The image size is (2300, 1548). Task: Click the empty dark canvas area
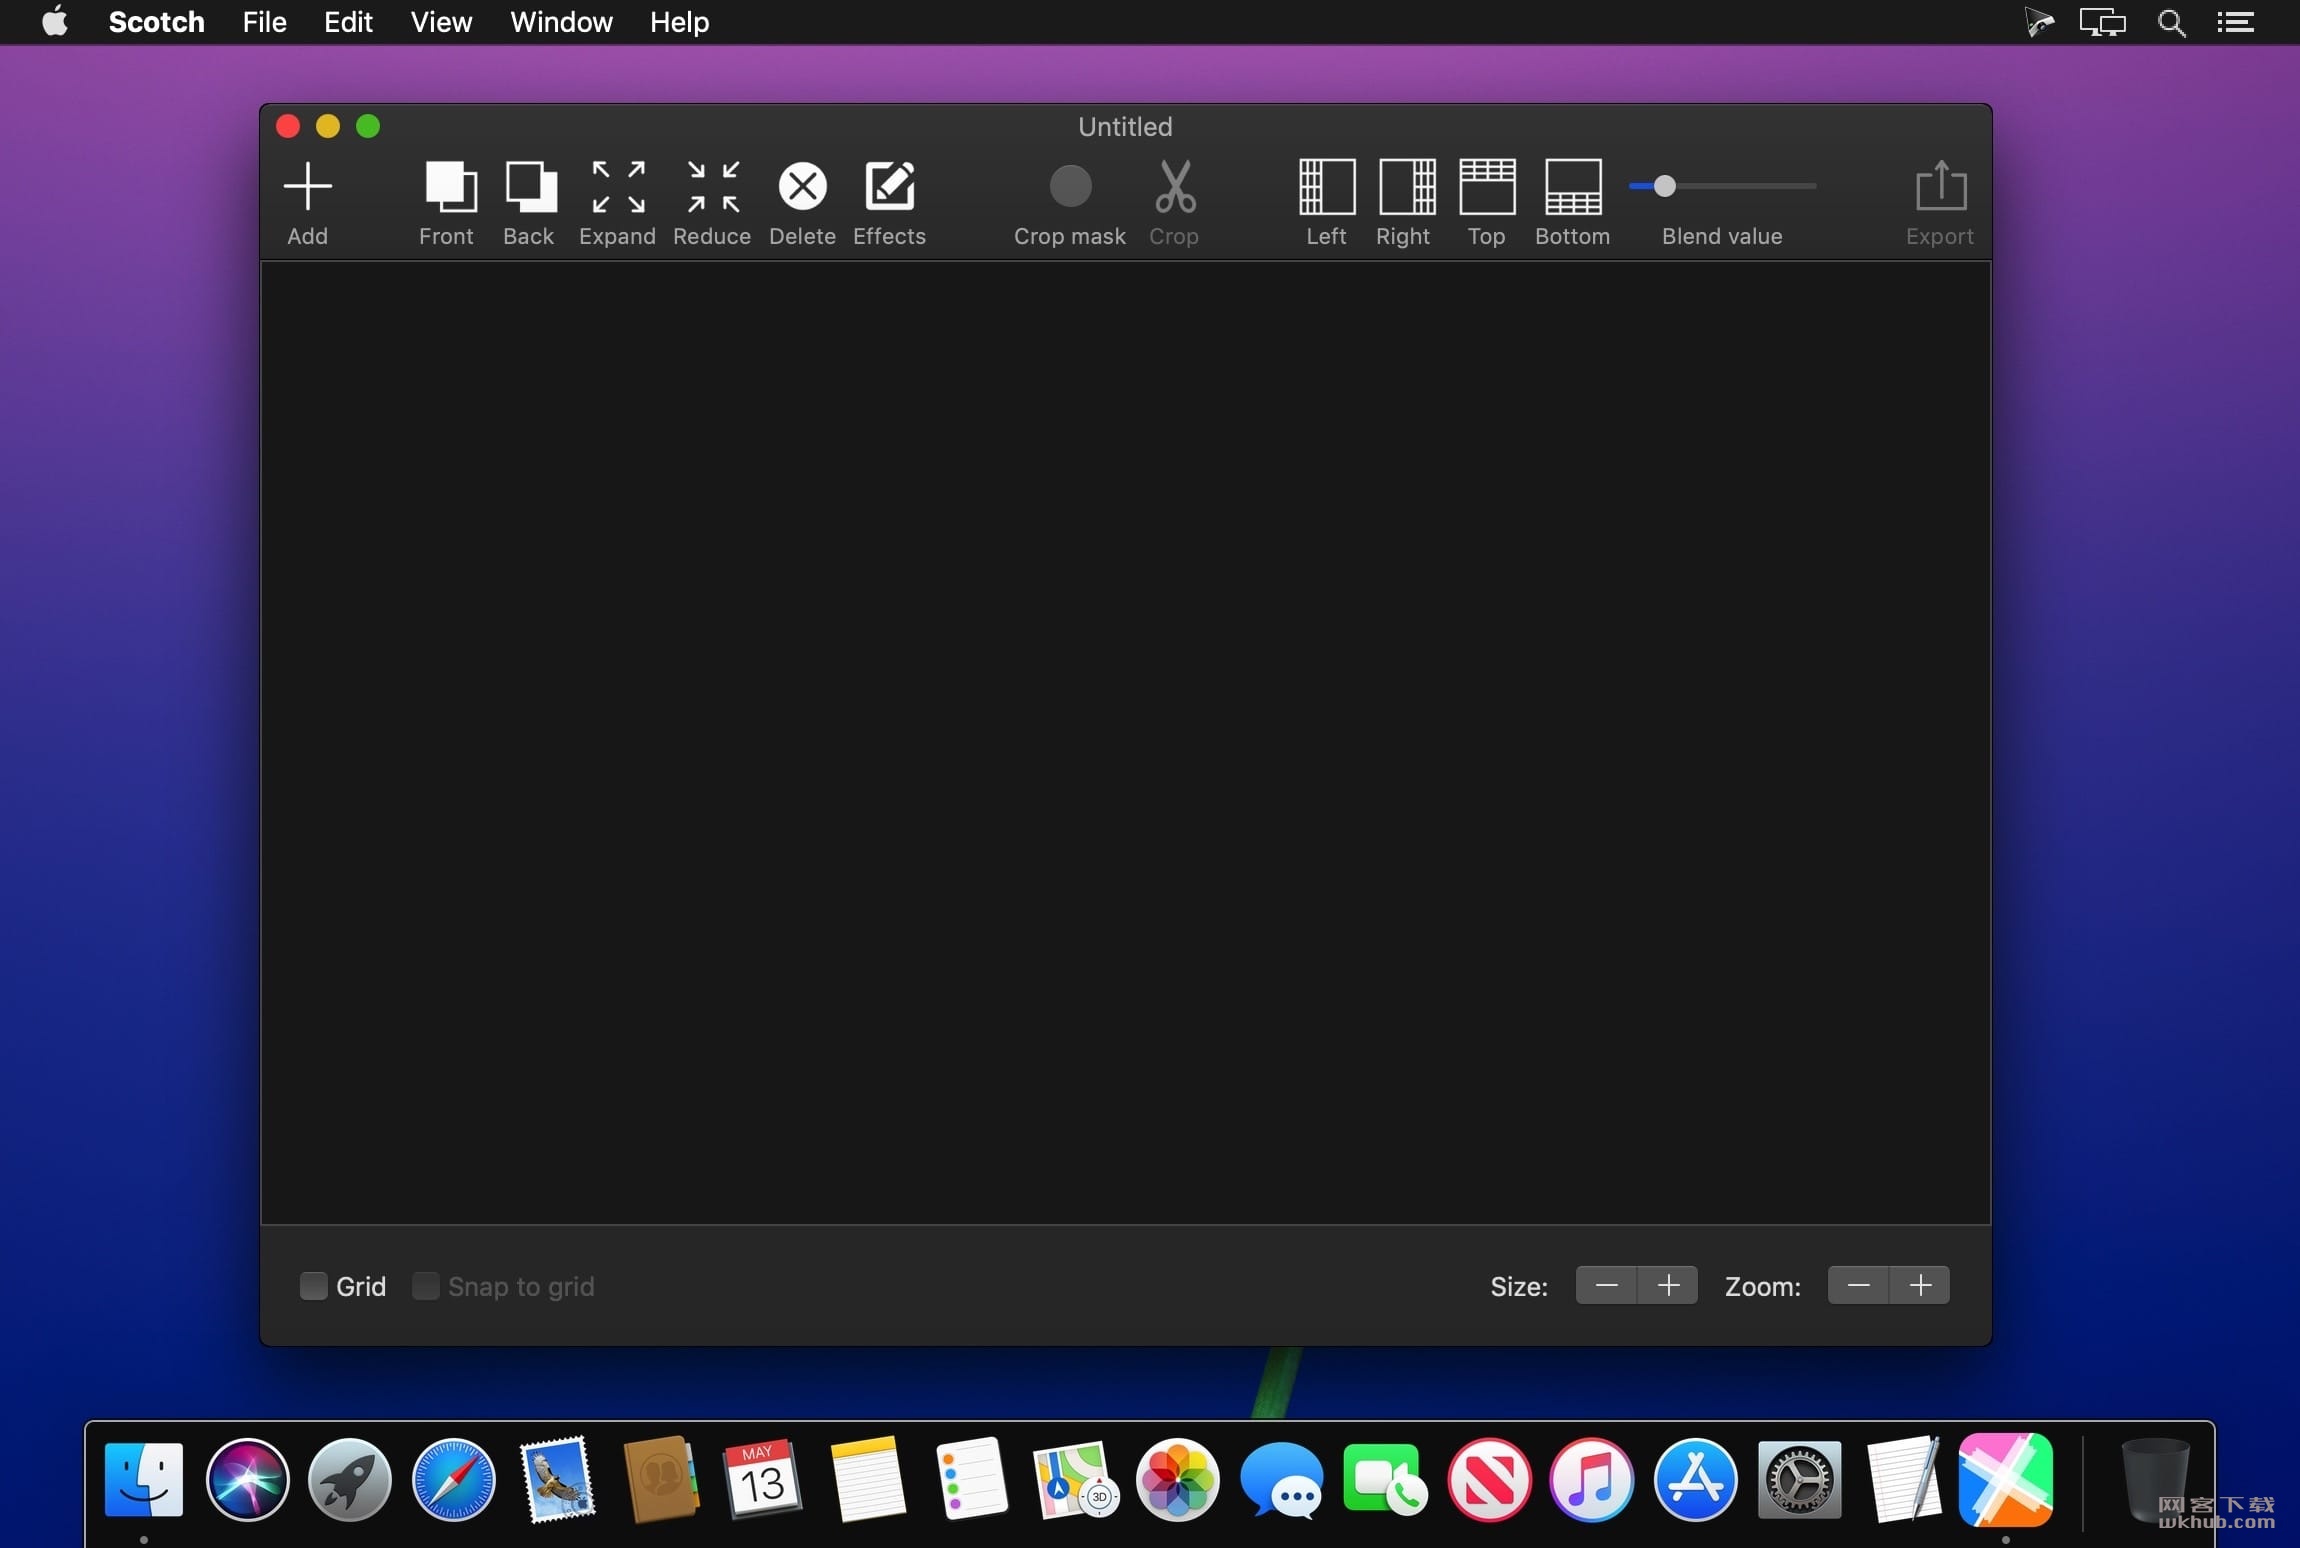1126,742
